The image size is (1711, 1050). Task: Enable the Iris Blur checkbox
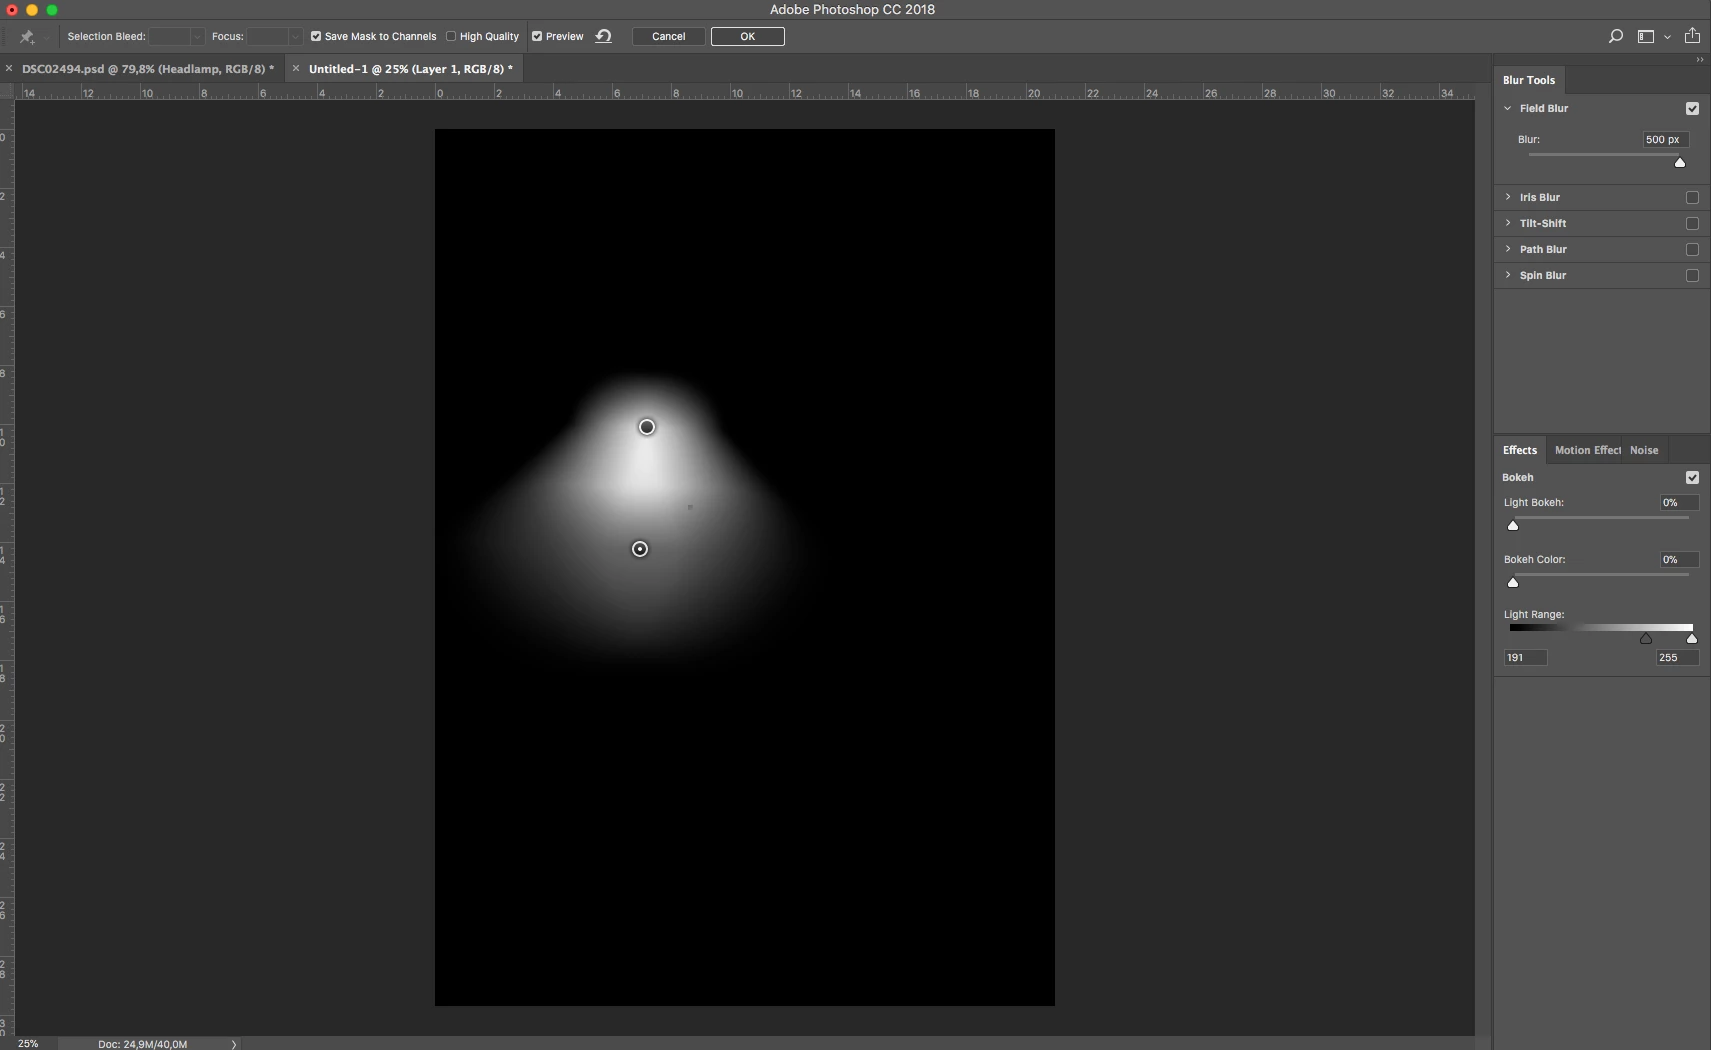1692,197
